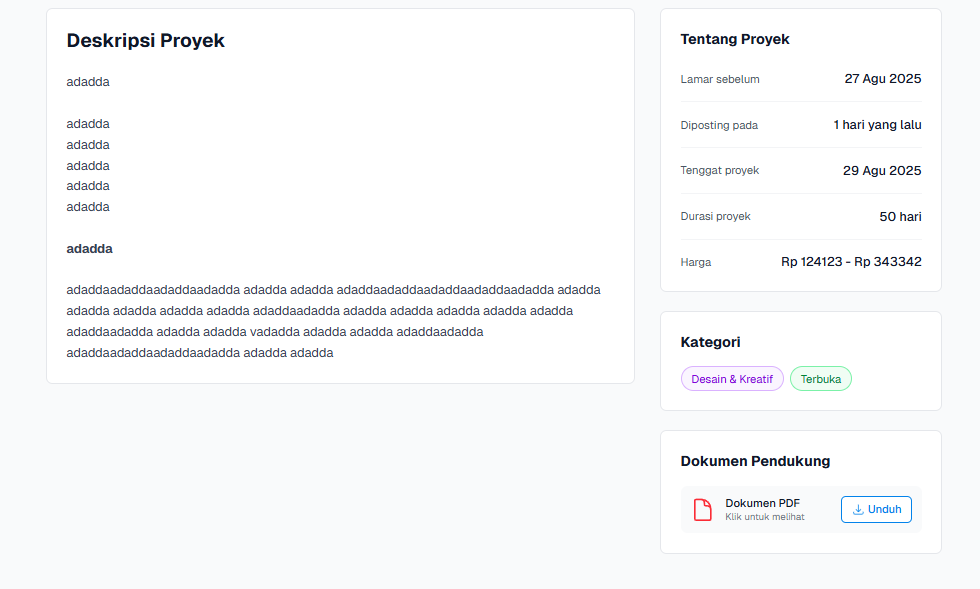Click the Tentang Proyek heading
Image resolution: width=980 pixels, height=589 pixels.
pos(735,39)
